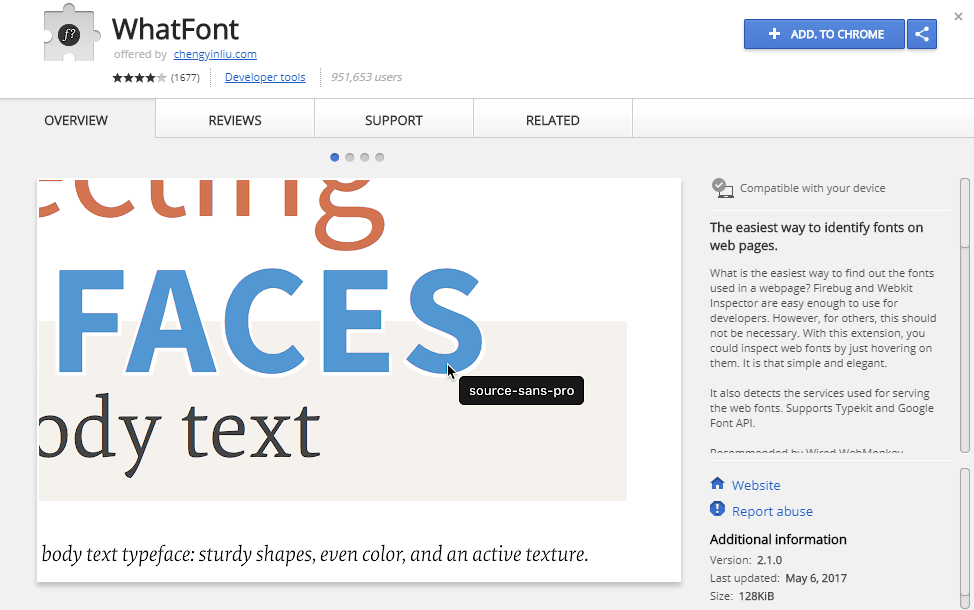This screenshot has height=610, width=974.
Task: Open the Developer tools category link
Action: pyautogui.click(x=265, y=78)
